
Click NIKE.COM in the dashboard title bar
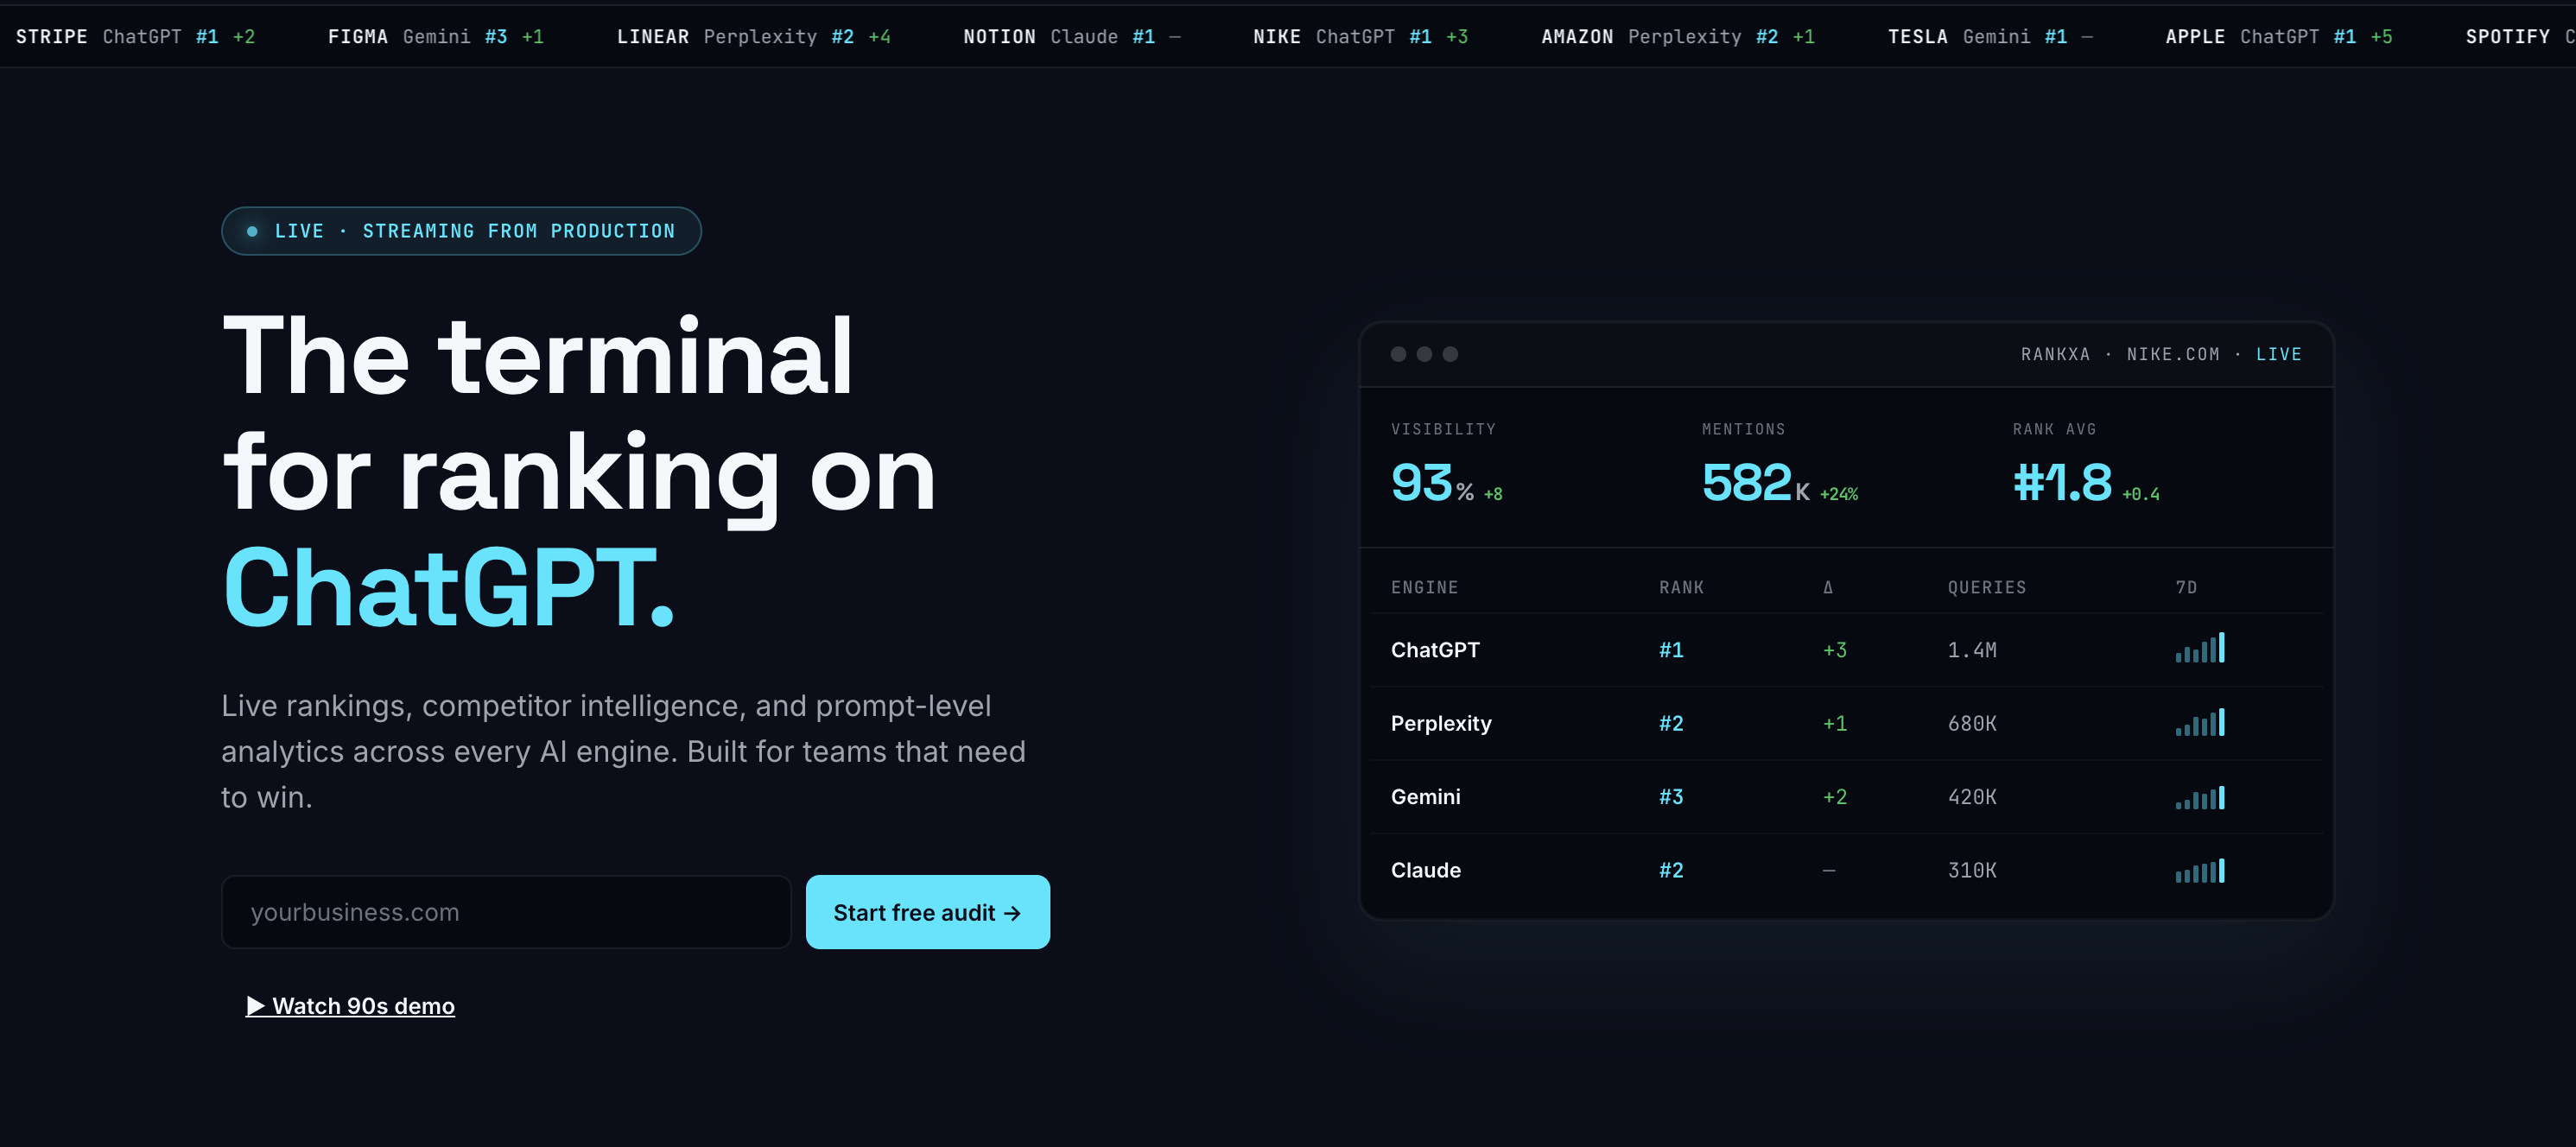(x=2173, y=354)
